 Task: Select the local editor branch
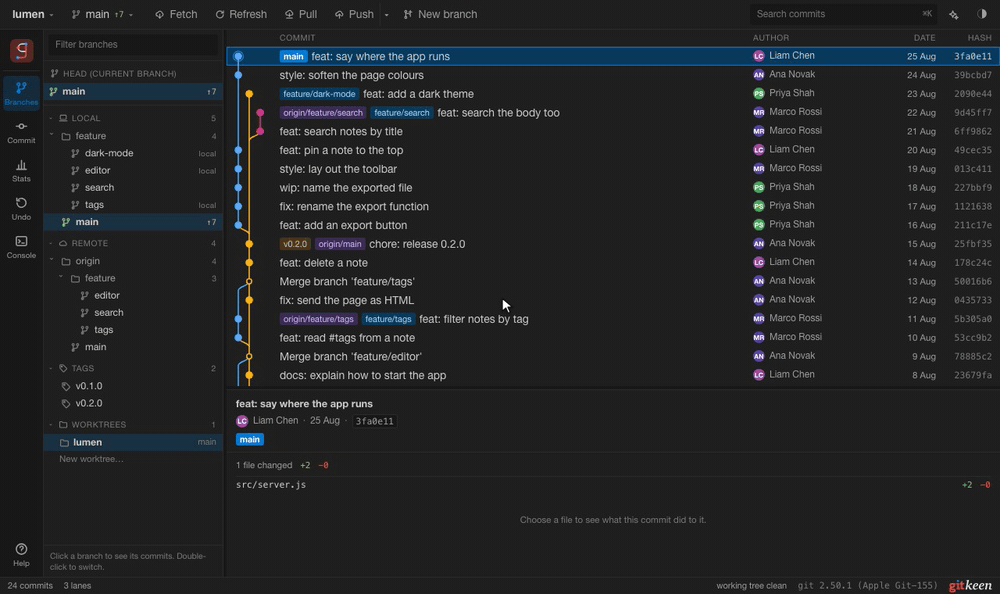click(133, 170)
